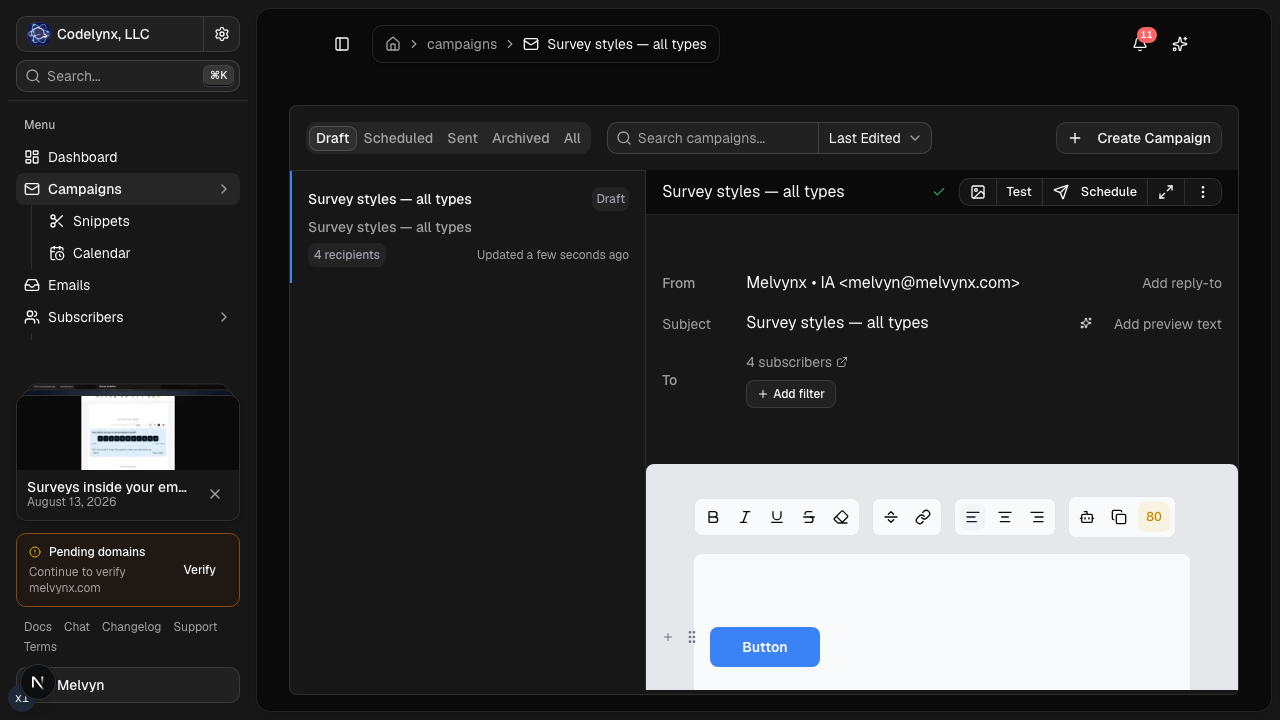This screenshot has width=1280, height=720.
Task: Click Add reply-to
Action: tap(1182, 283)
